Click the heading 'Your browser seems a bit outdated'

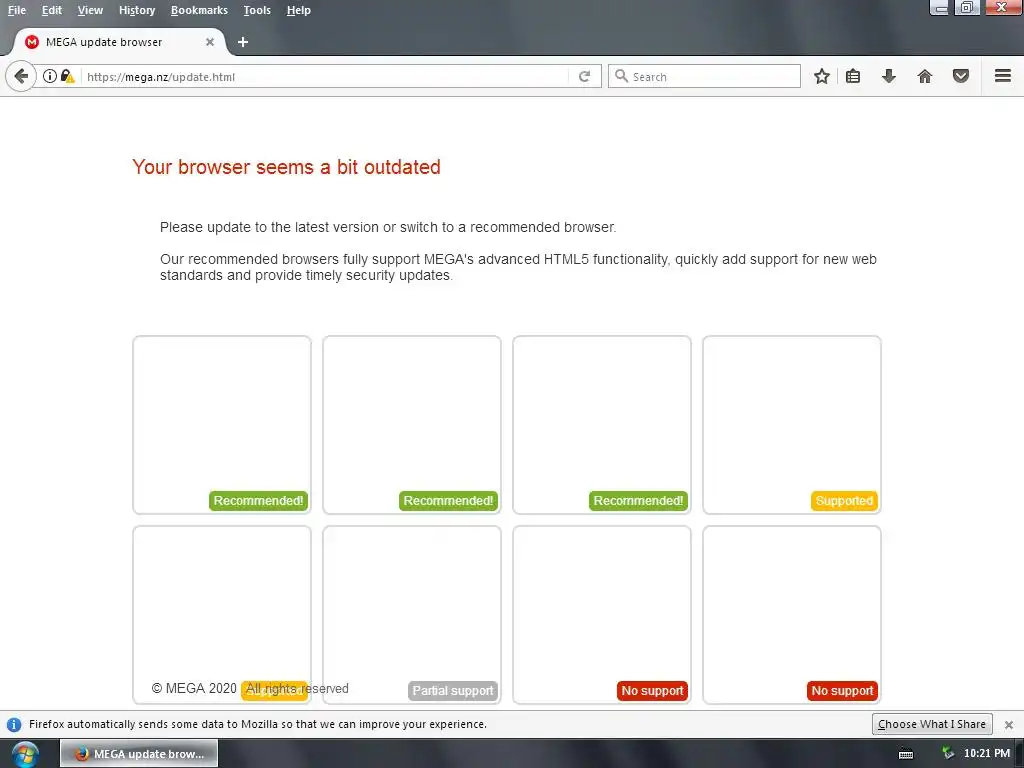[x=286, y=167]
